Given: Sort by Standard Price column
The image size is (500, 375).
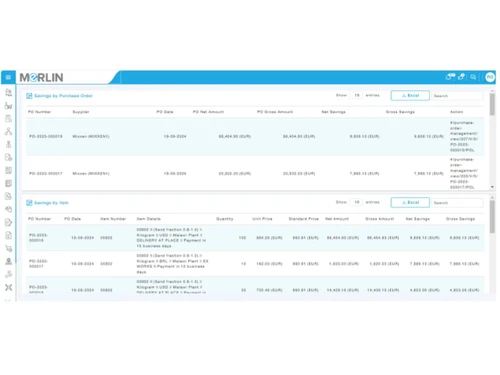Looking at the screenshot, I should click(304, 219).
